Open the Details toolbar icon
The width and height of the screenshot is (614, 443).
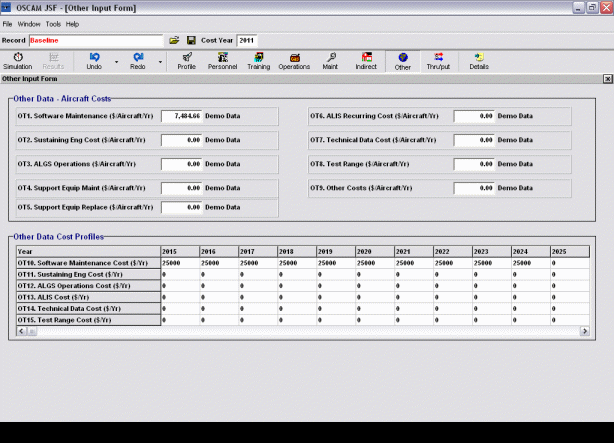479,61
